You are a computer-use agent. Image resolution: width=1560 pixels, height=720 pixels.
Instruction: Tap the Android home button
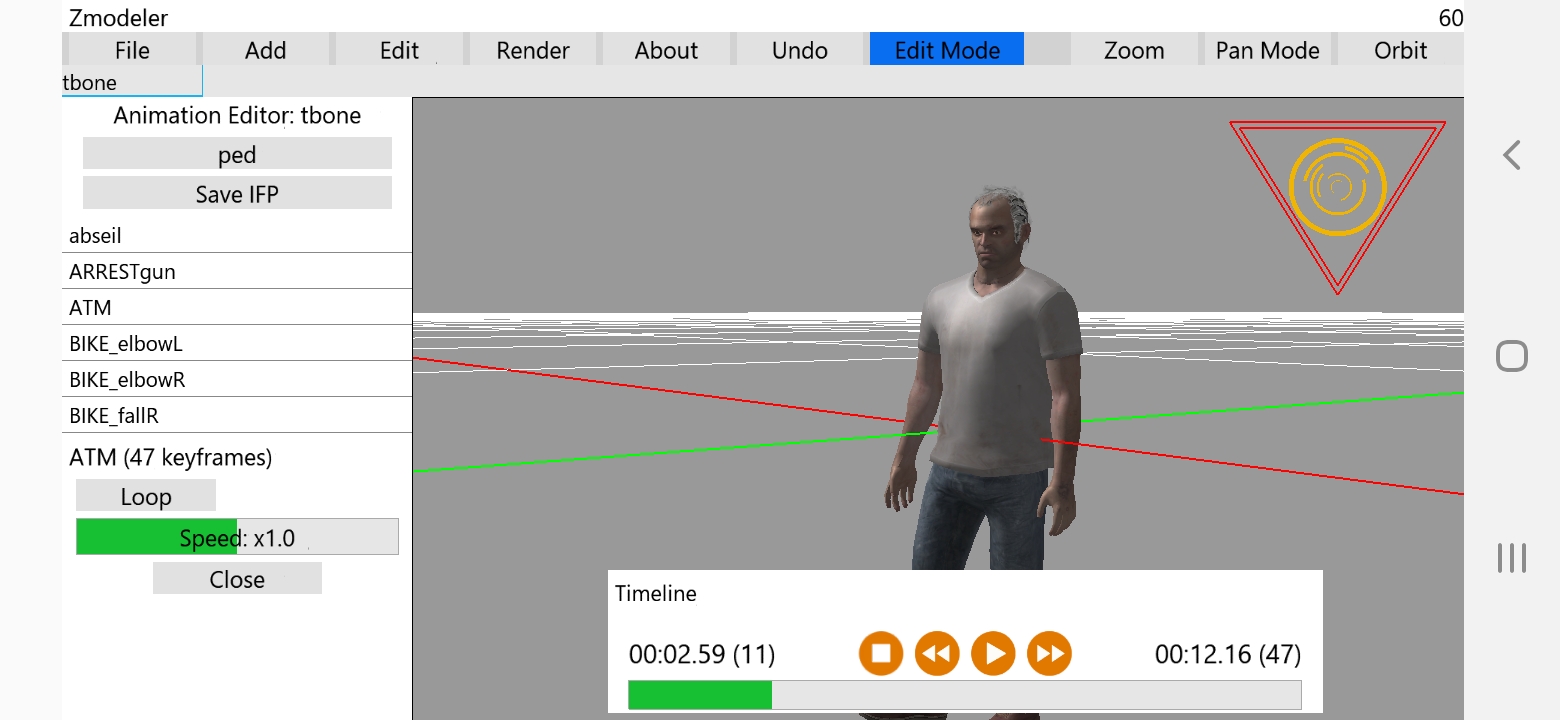1511,356
